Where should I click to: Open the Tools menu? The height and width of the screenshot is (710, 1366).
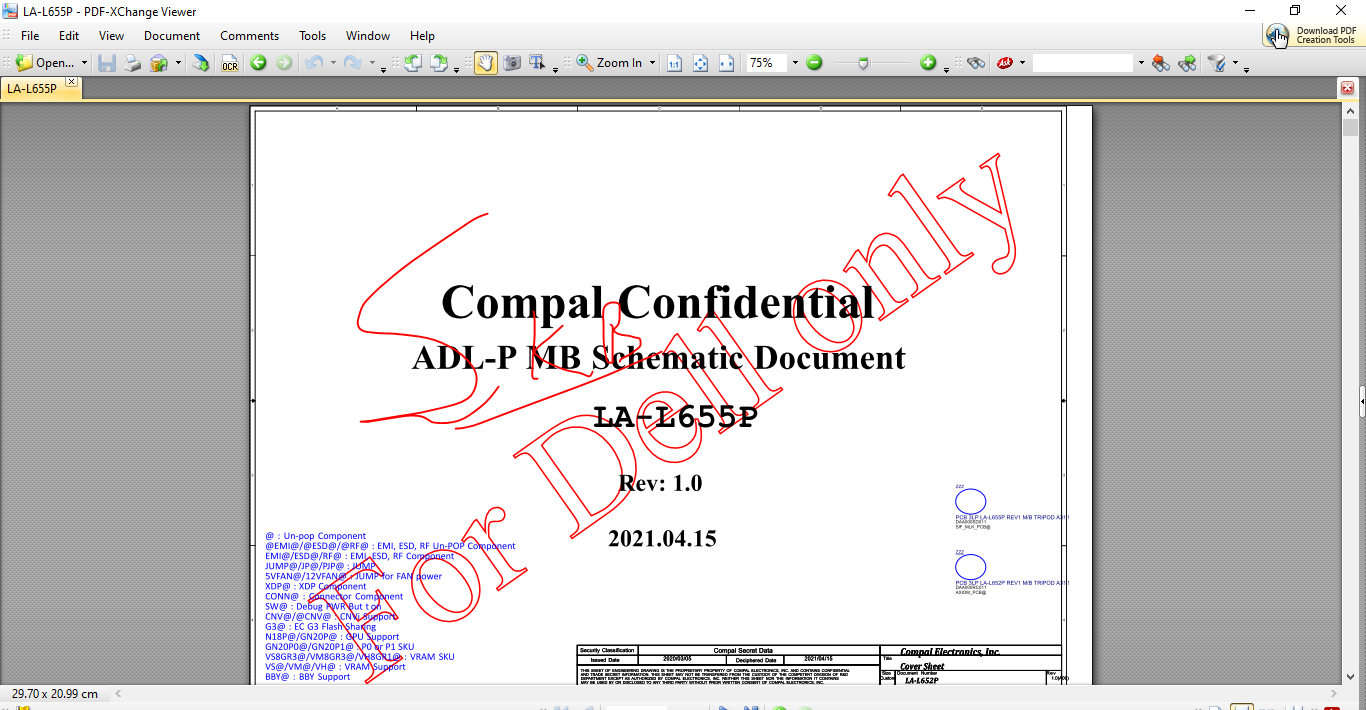313,36
